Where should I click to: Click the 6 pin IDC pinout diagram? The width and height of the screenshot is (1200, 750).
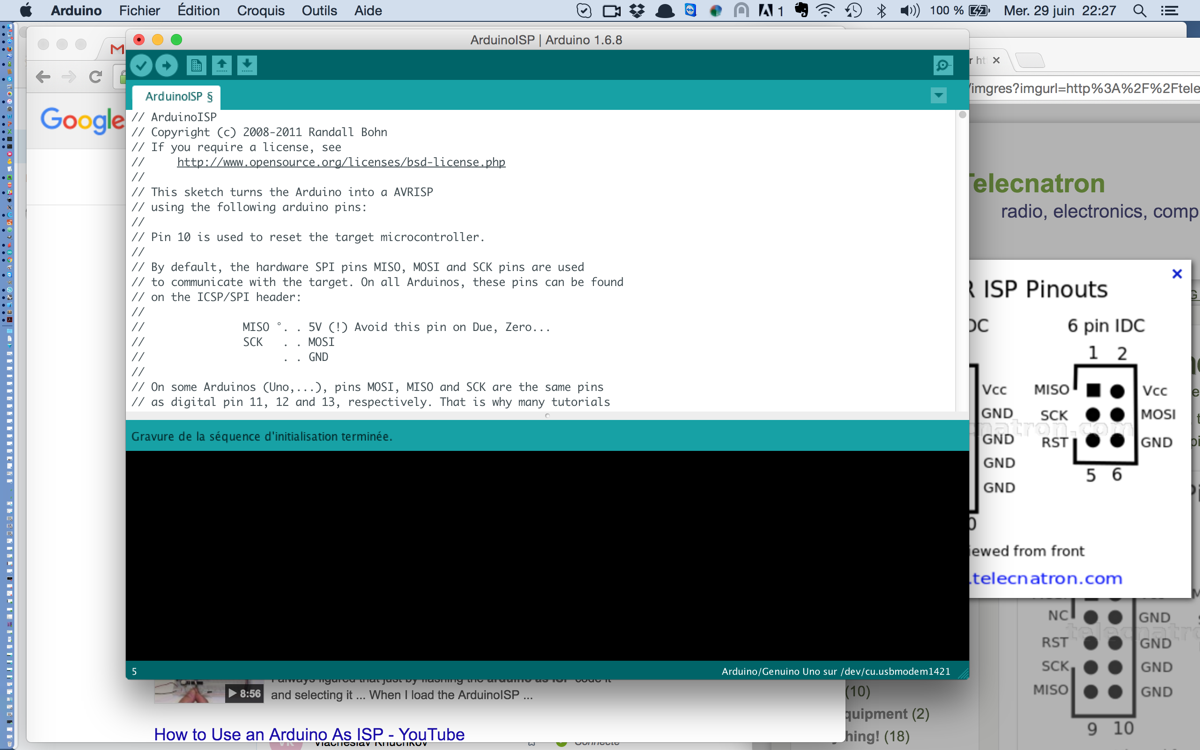tap(1105, 415)
